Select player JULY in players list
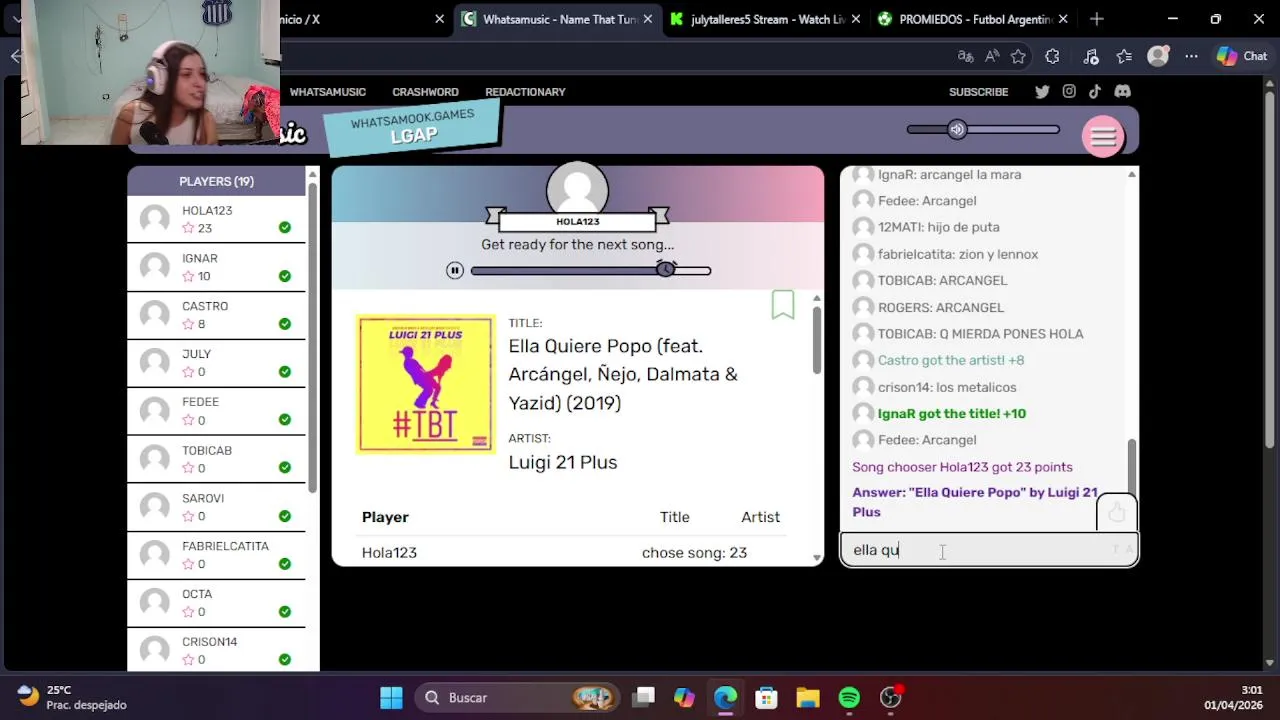 coord(216,363)
